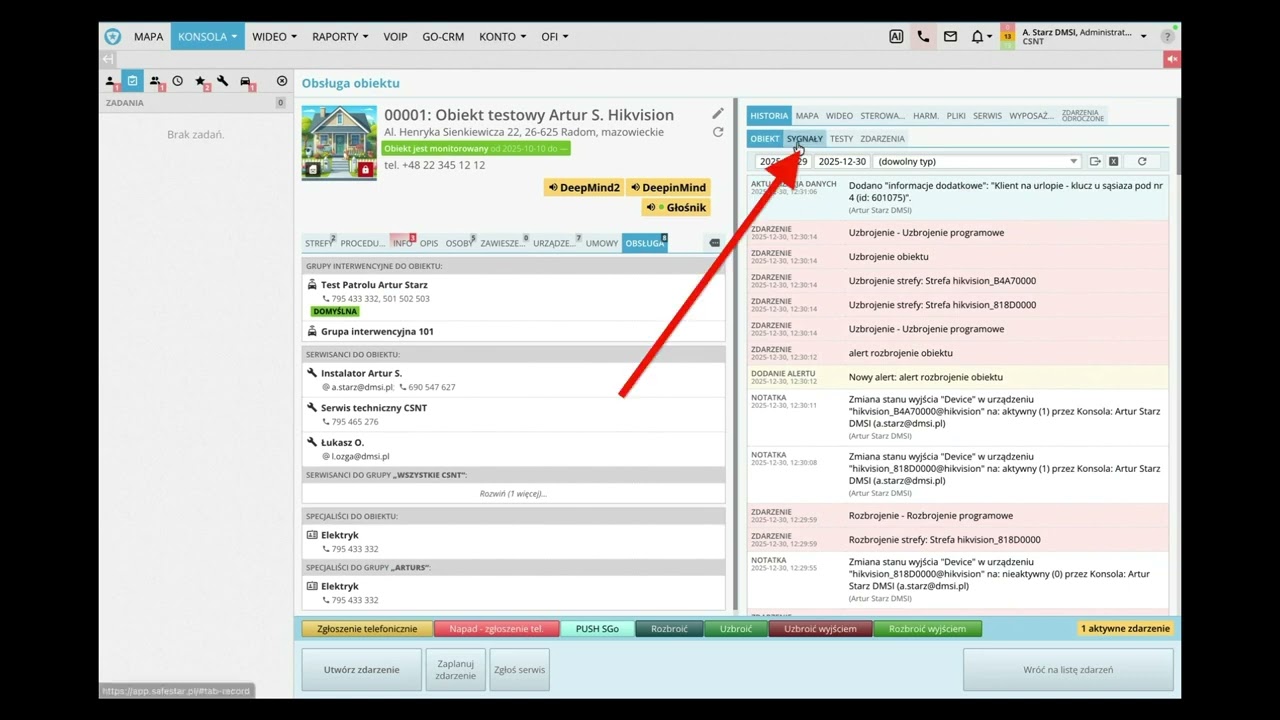Open the clock history icon
The image size is (1280, 720).
coord(177,81)
